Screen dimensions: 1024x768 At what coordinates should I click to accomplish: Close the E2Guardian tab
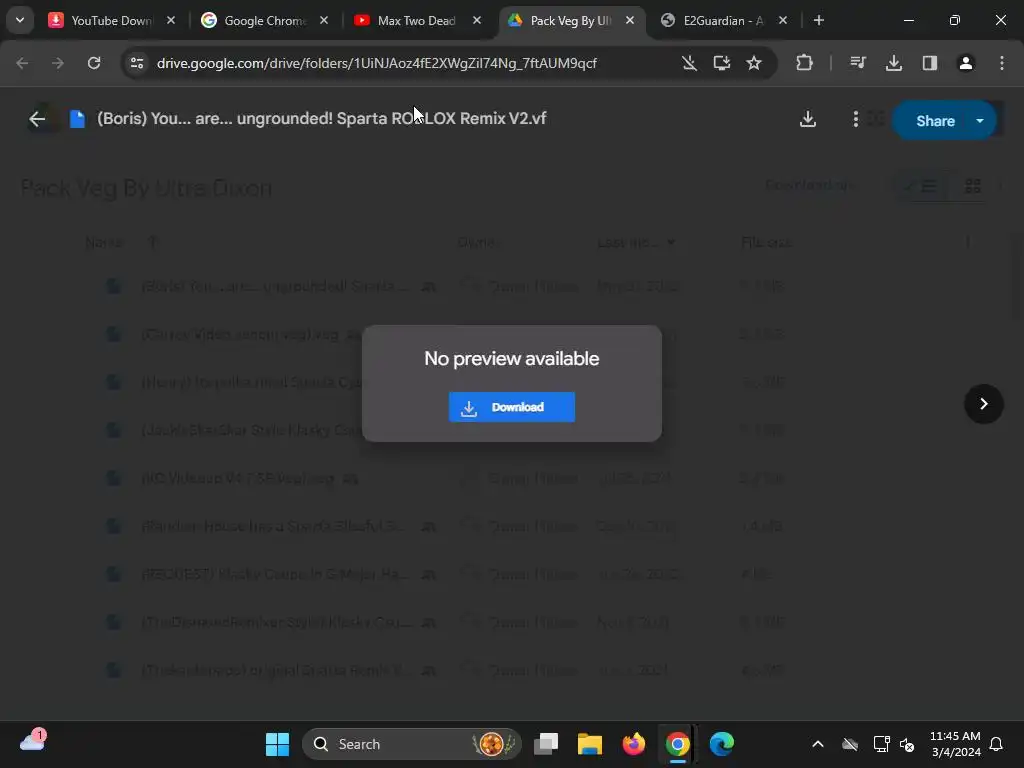[x=782, y=20]
